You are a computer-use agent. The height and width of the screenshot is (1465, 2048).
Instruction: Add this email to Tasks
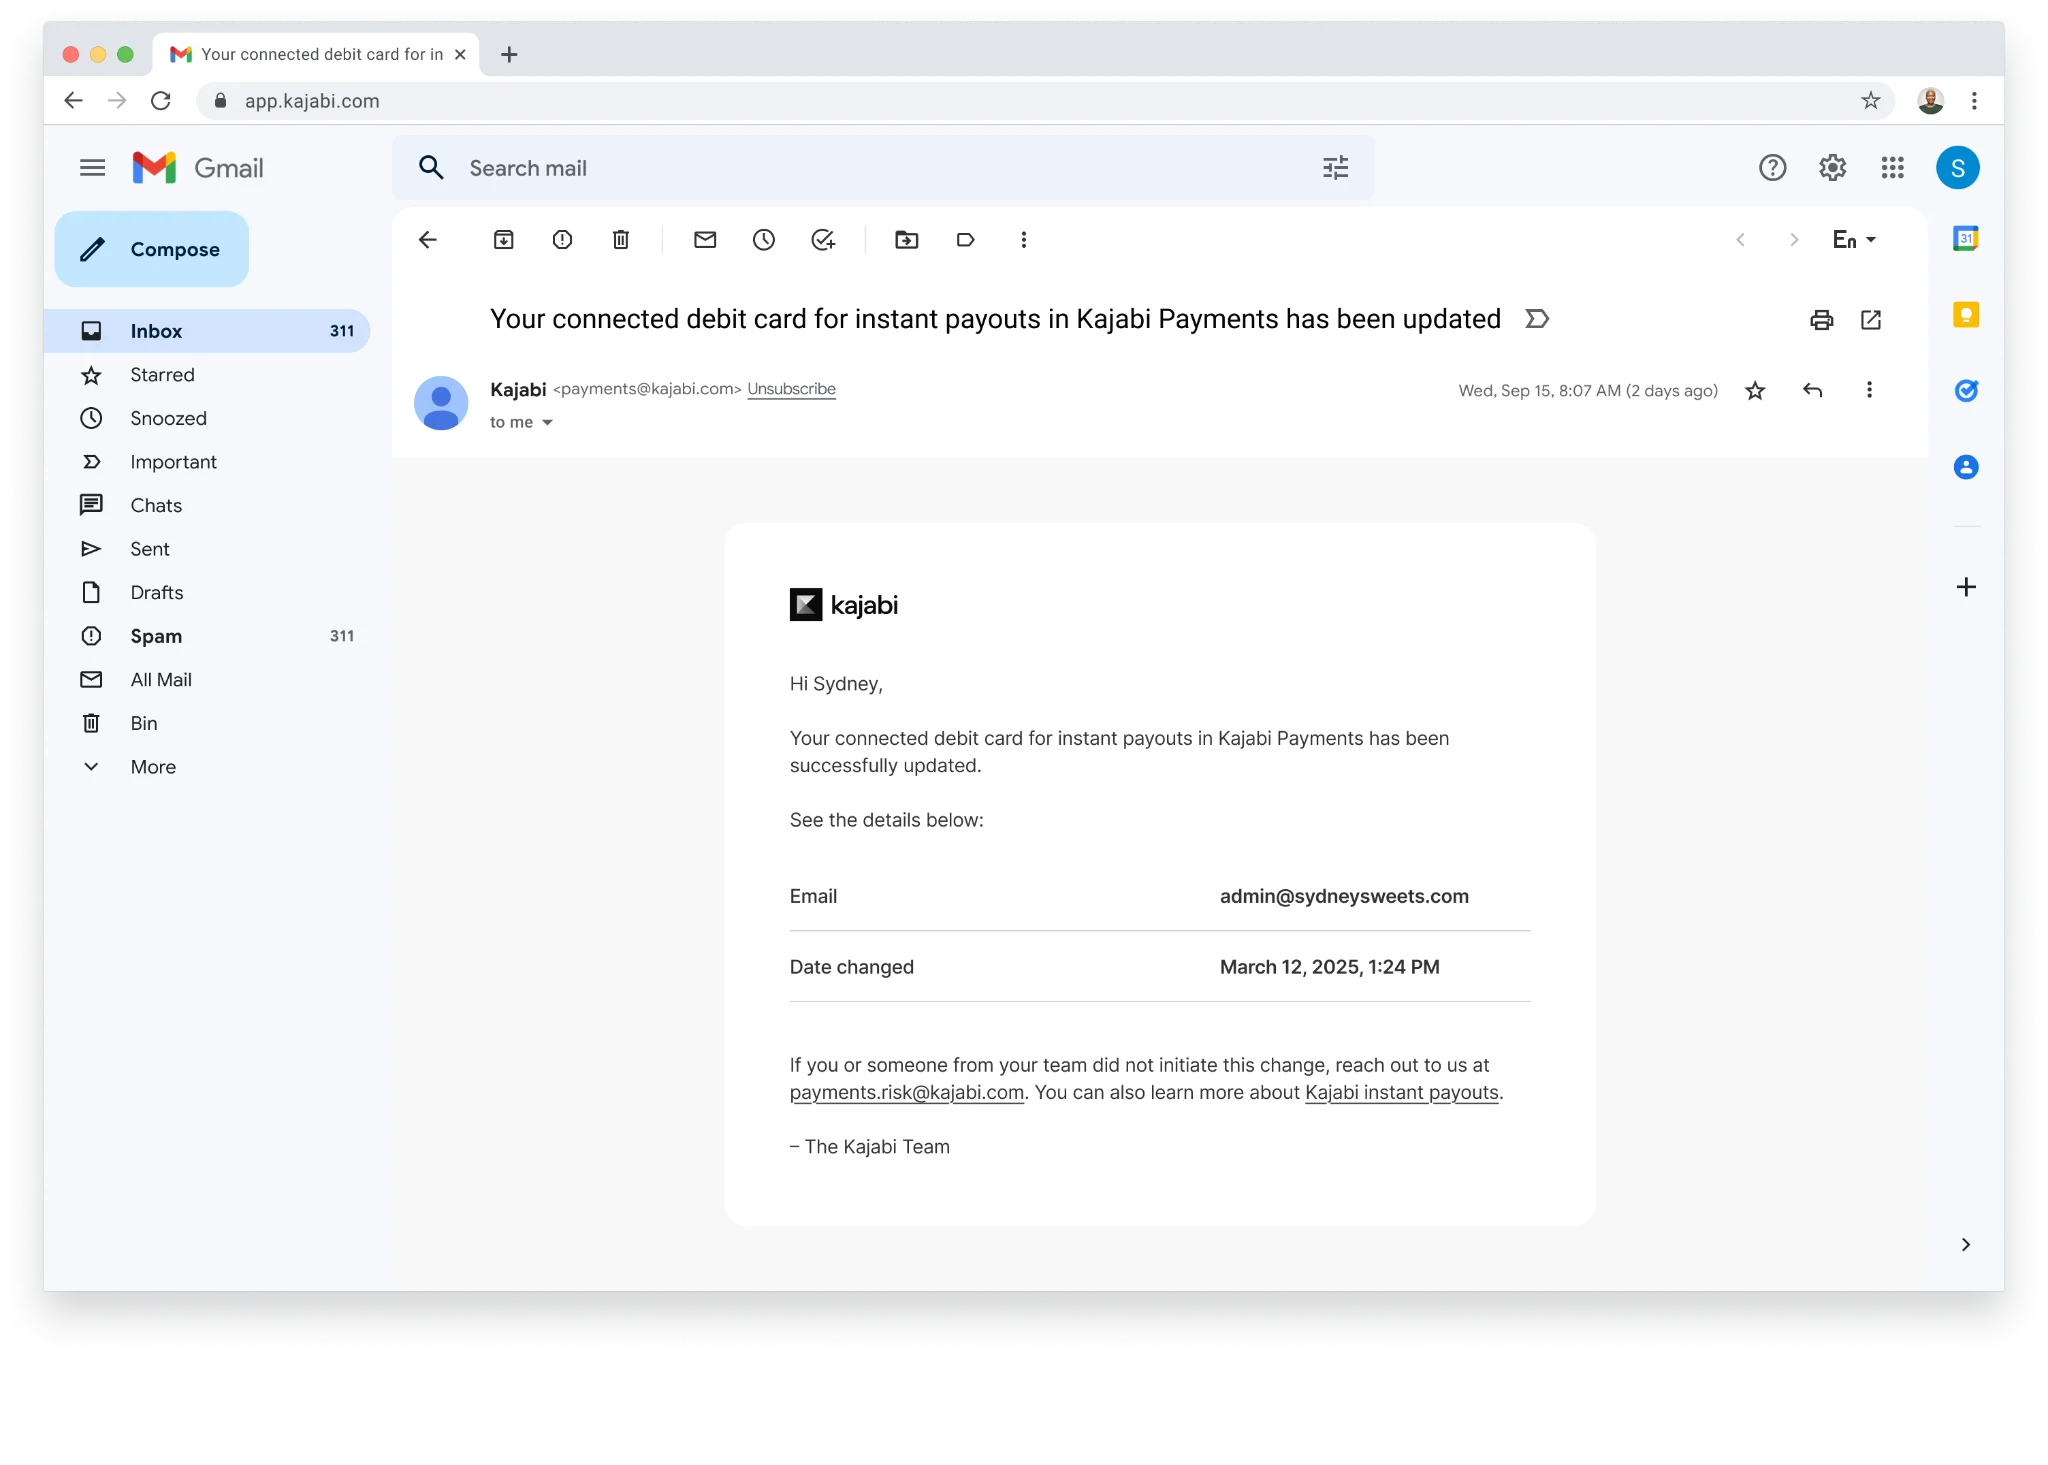tap(823, 240)
